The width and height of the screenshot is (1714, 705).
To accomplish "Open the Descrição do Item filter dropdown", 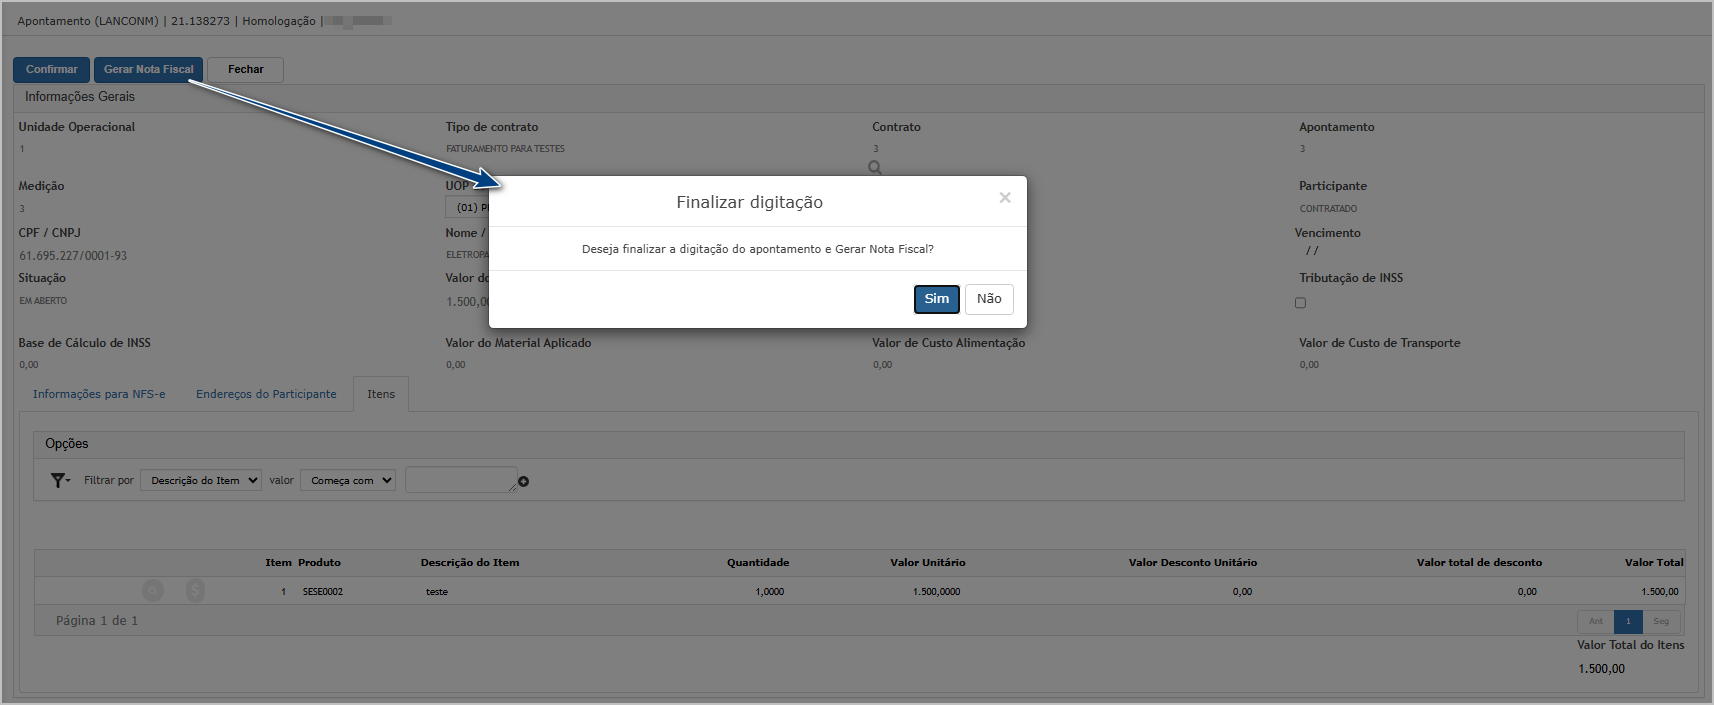I will click(201, 481).
